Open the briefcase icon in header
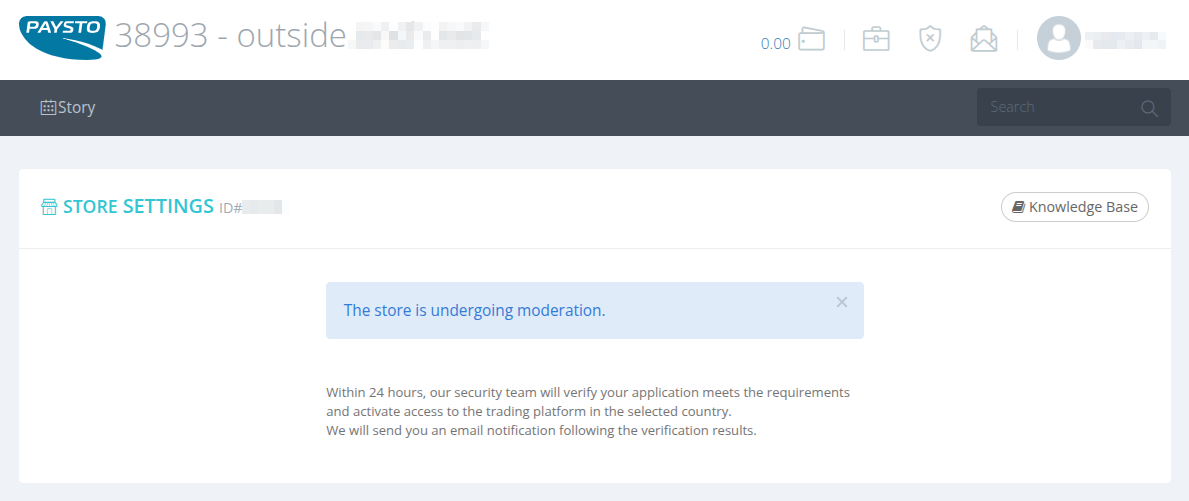Image resolution: width=1189 pixels, height=501 pixels. tap(876, 39)
